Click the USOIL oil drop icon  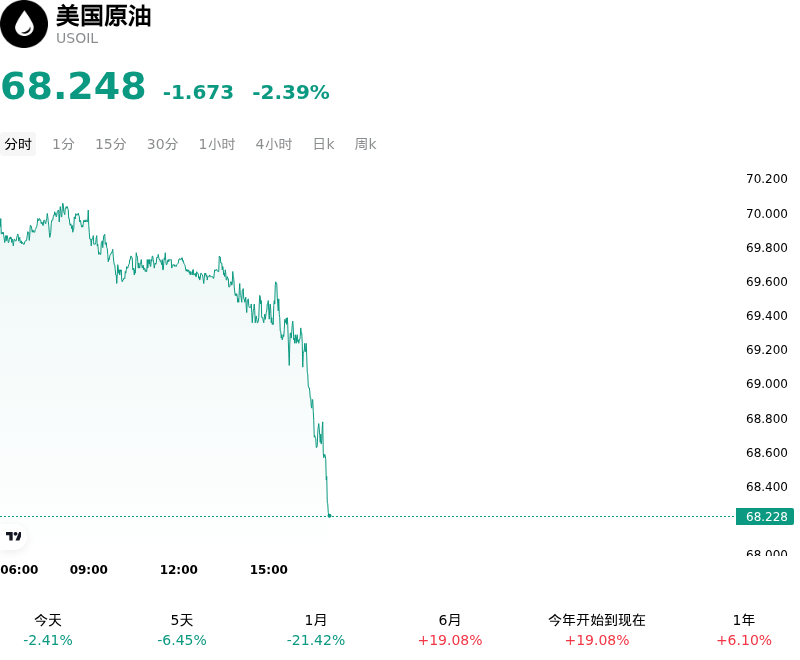pos(23,24)
